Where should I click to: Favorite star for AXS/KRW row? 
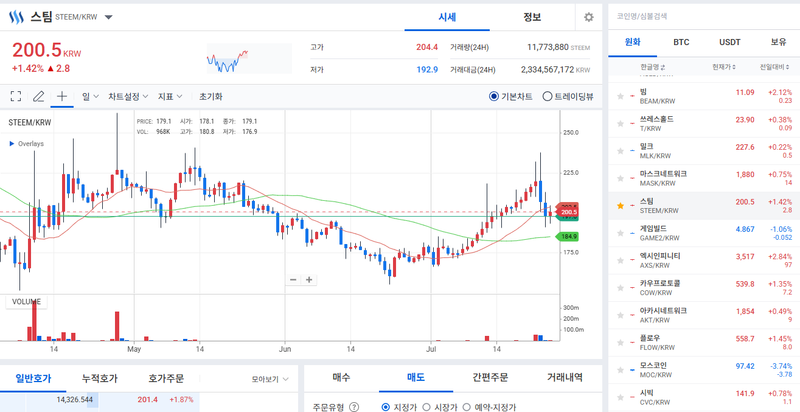(620, 261)
